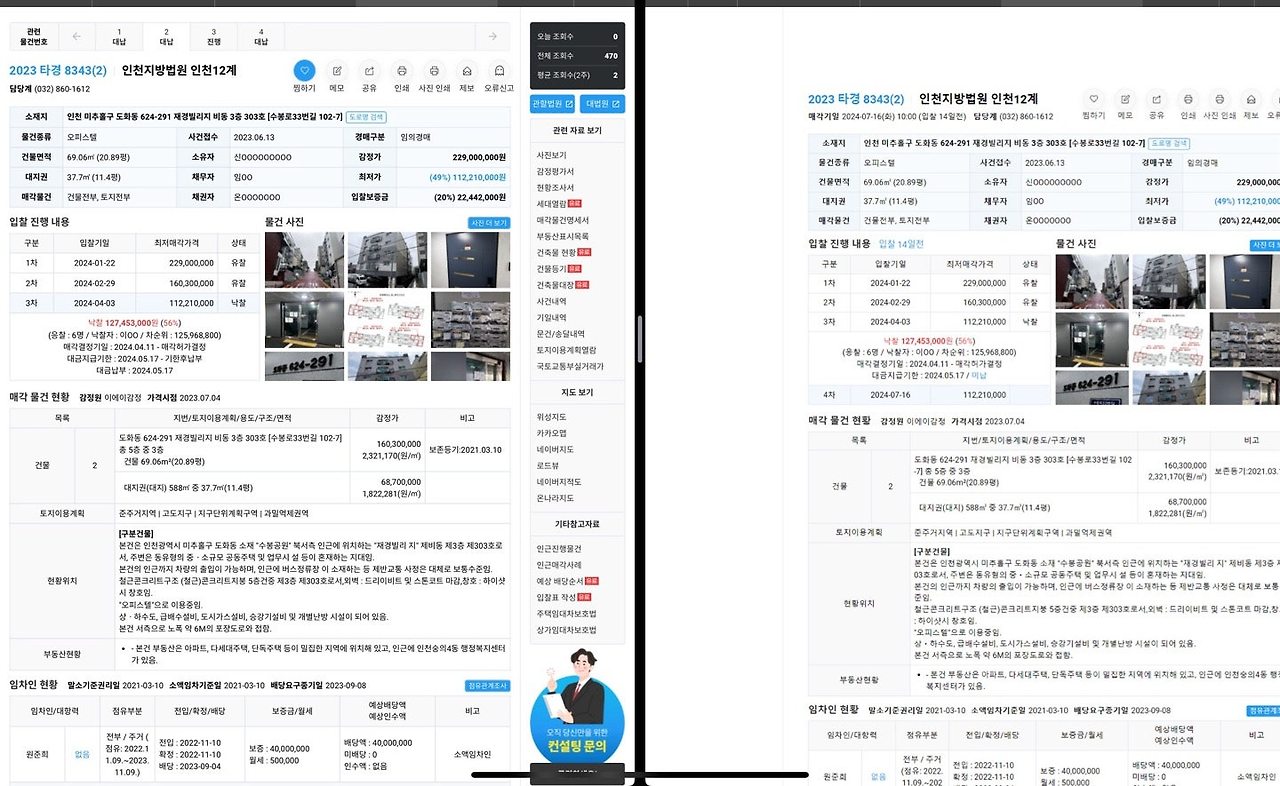Click case number 2023 타경 8343(2) in left window
Screen dimensions: 1280x786
(x=58, y=70)
